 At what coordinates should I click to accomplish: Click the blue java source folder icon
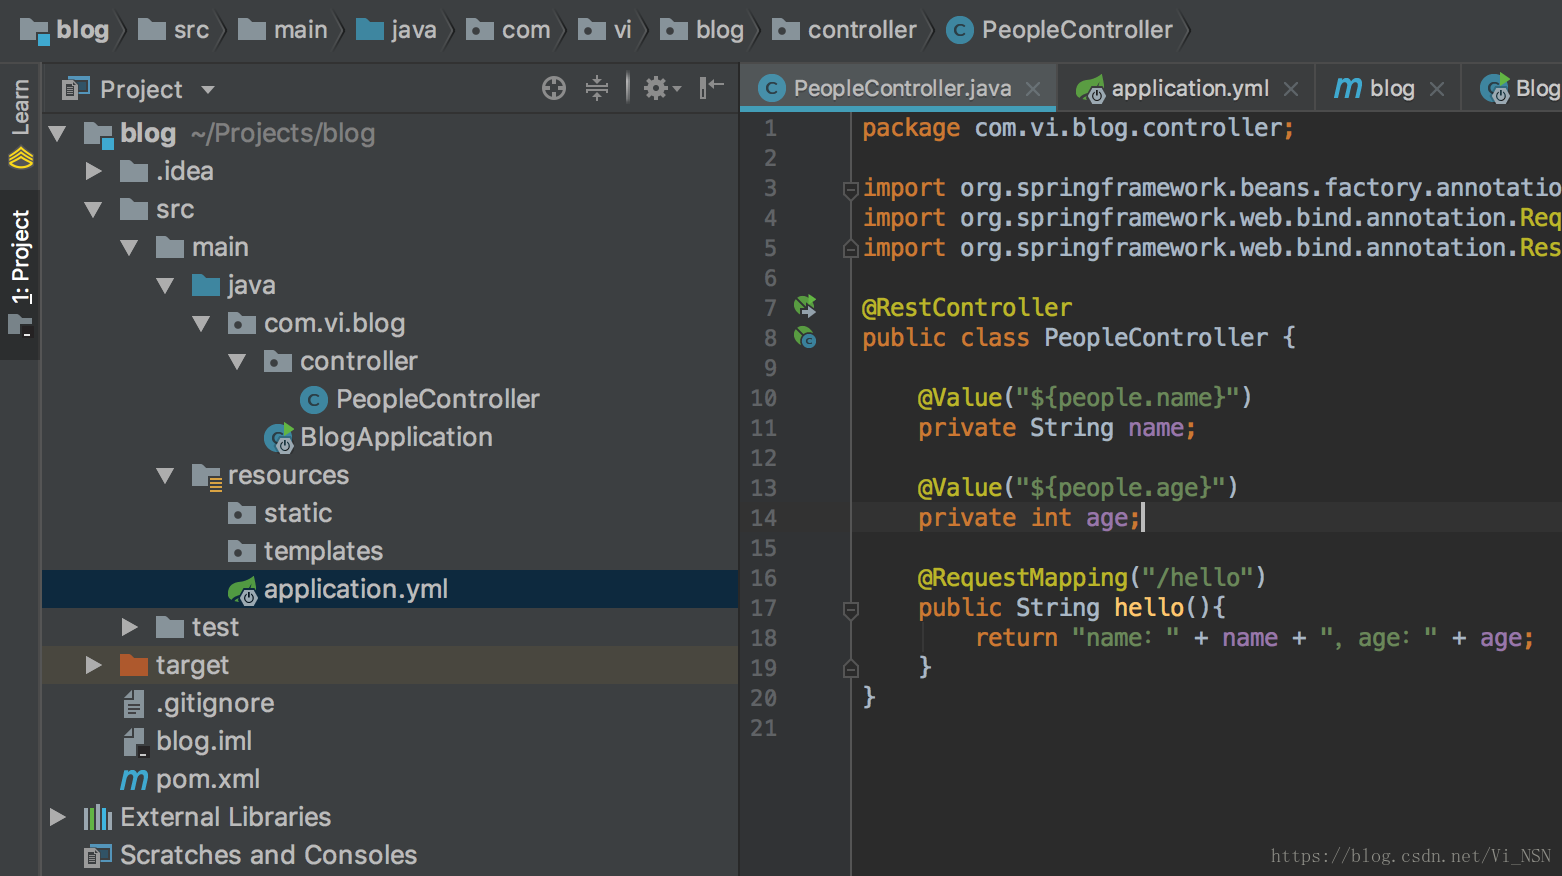tap(206, 286)
